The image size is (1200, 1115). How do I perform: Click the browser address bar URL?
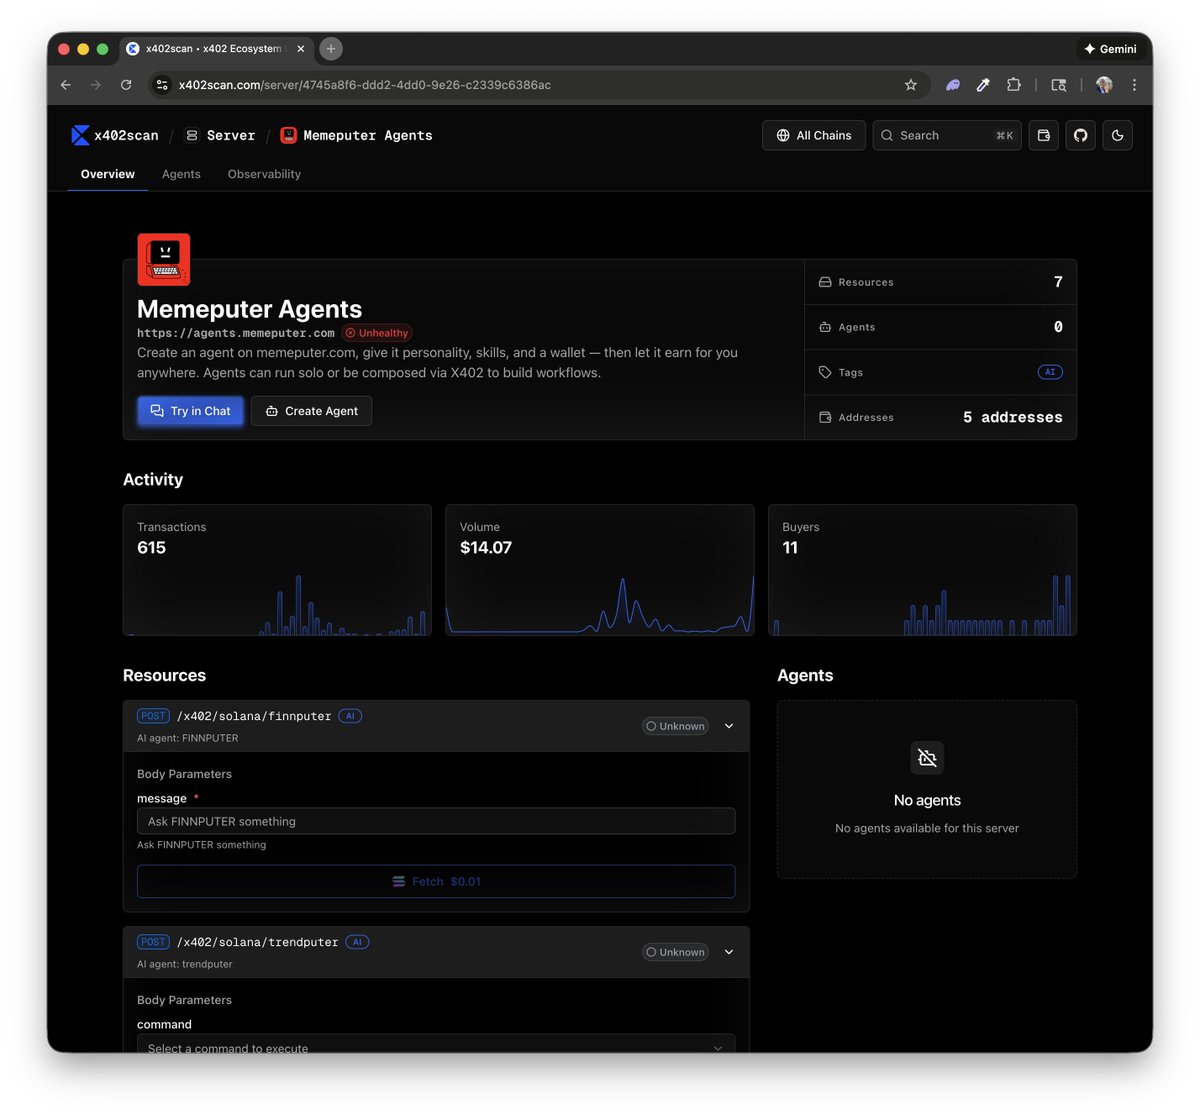365,85
